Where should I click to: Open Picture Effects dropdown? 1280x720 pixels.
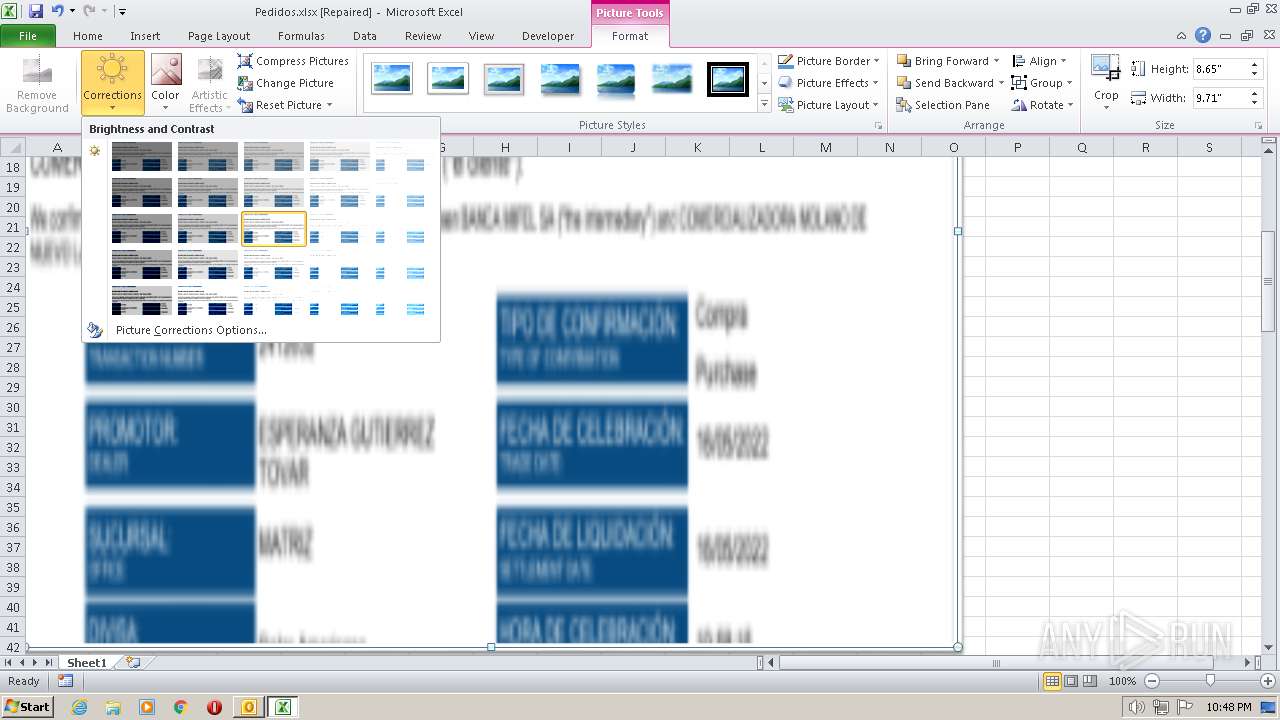pos(829,83)
